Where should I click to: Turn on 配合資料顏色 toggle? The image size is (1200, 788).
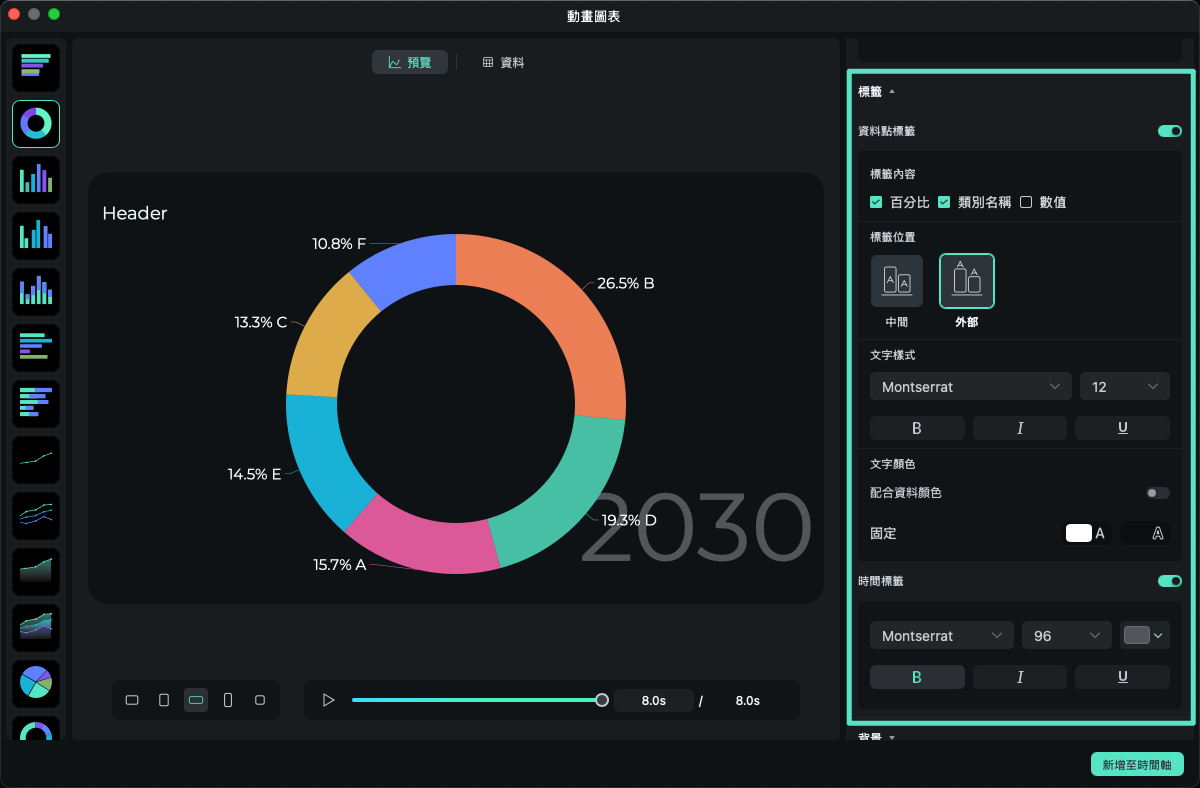[x=1157, y=493]
